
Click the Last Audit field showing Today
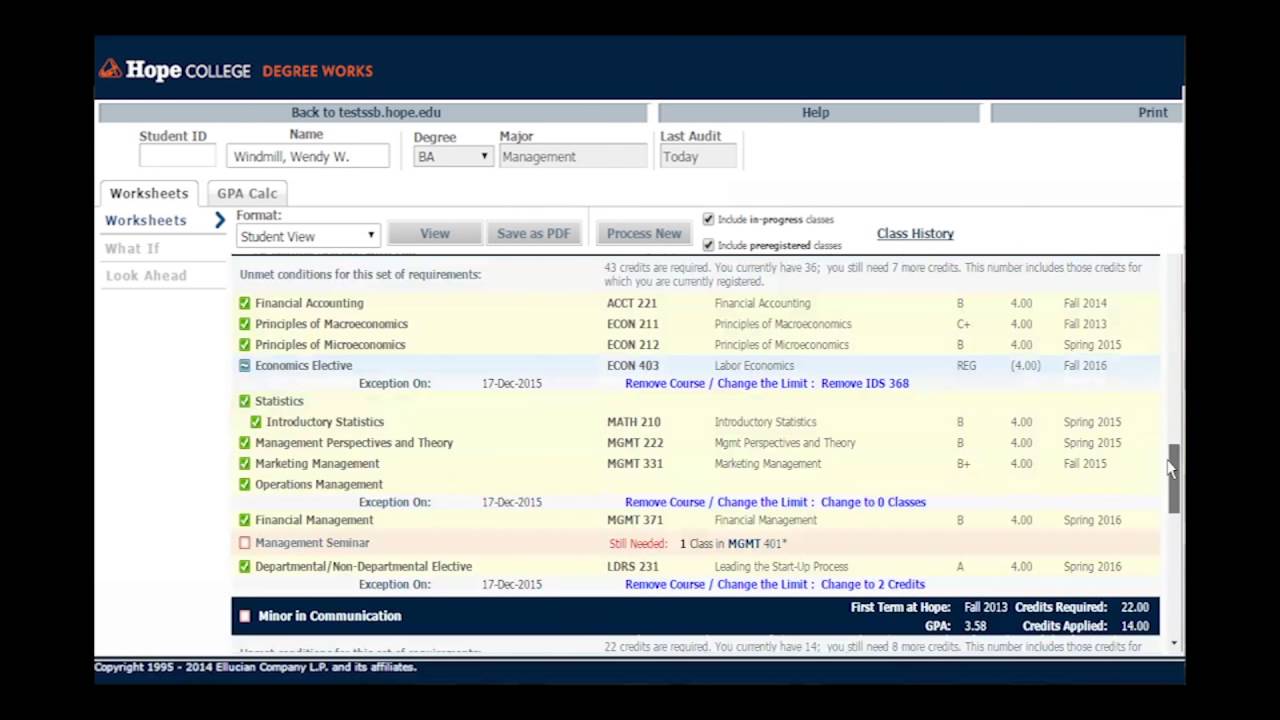pos(698,156)
